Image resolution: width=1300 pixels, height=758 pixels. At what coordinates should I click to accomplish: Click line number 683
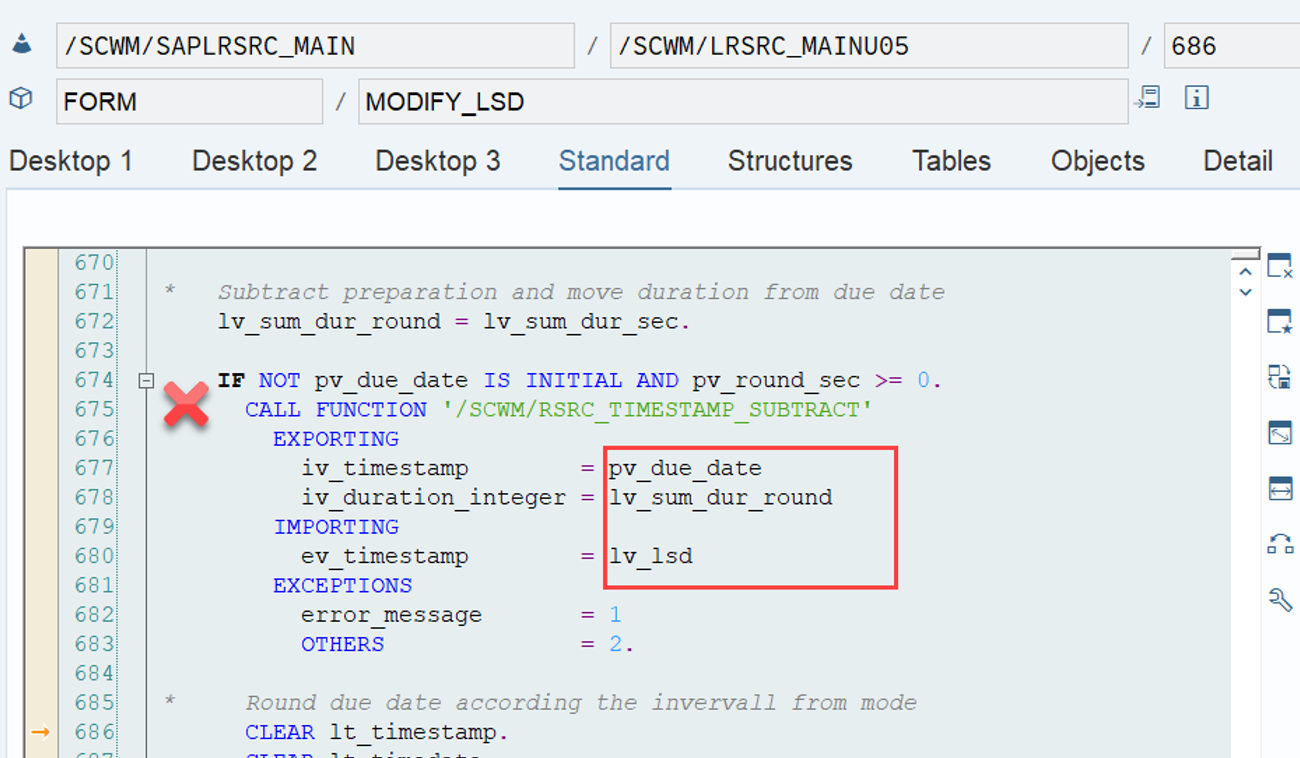pyautogui.click(x=95, y=643)
